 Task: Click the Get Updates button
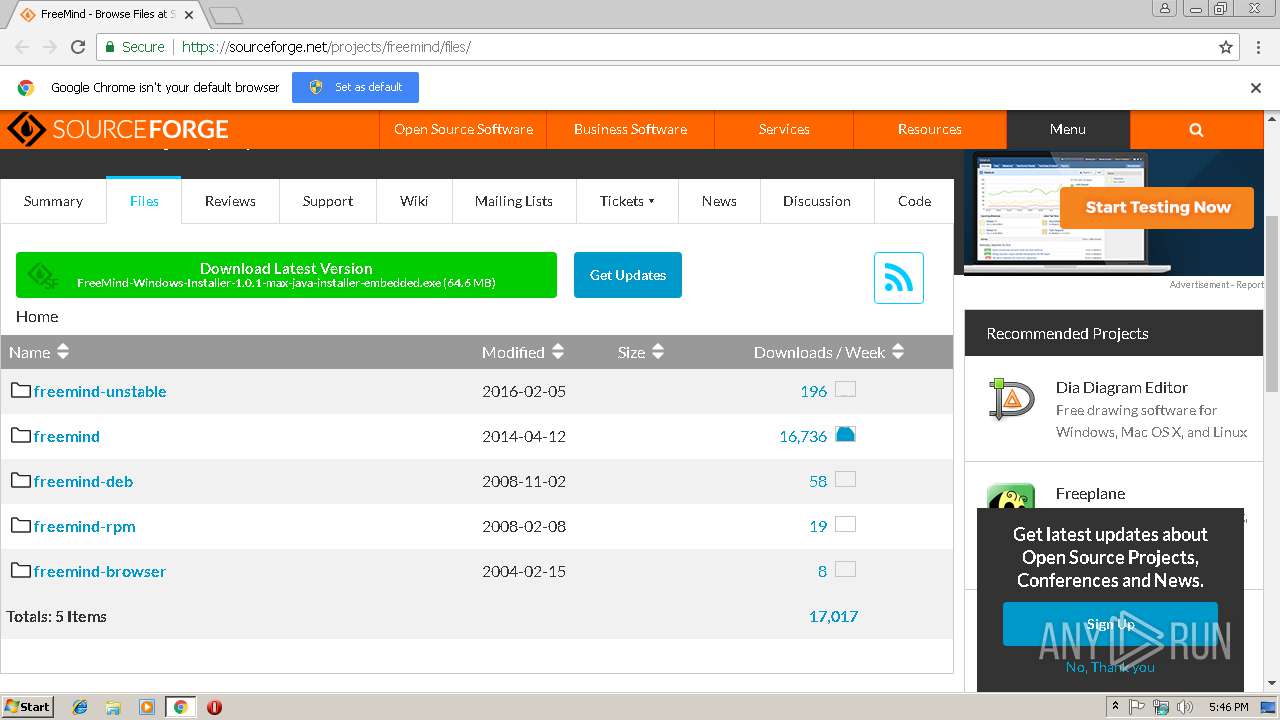click(628, 275)
